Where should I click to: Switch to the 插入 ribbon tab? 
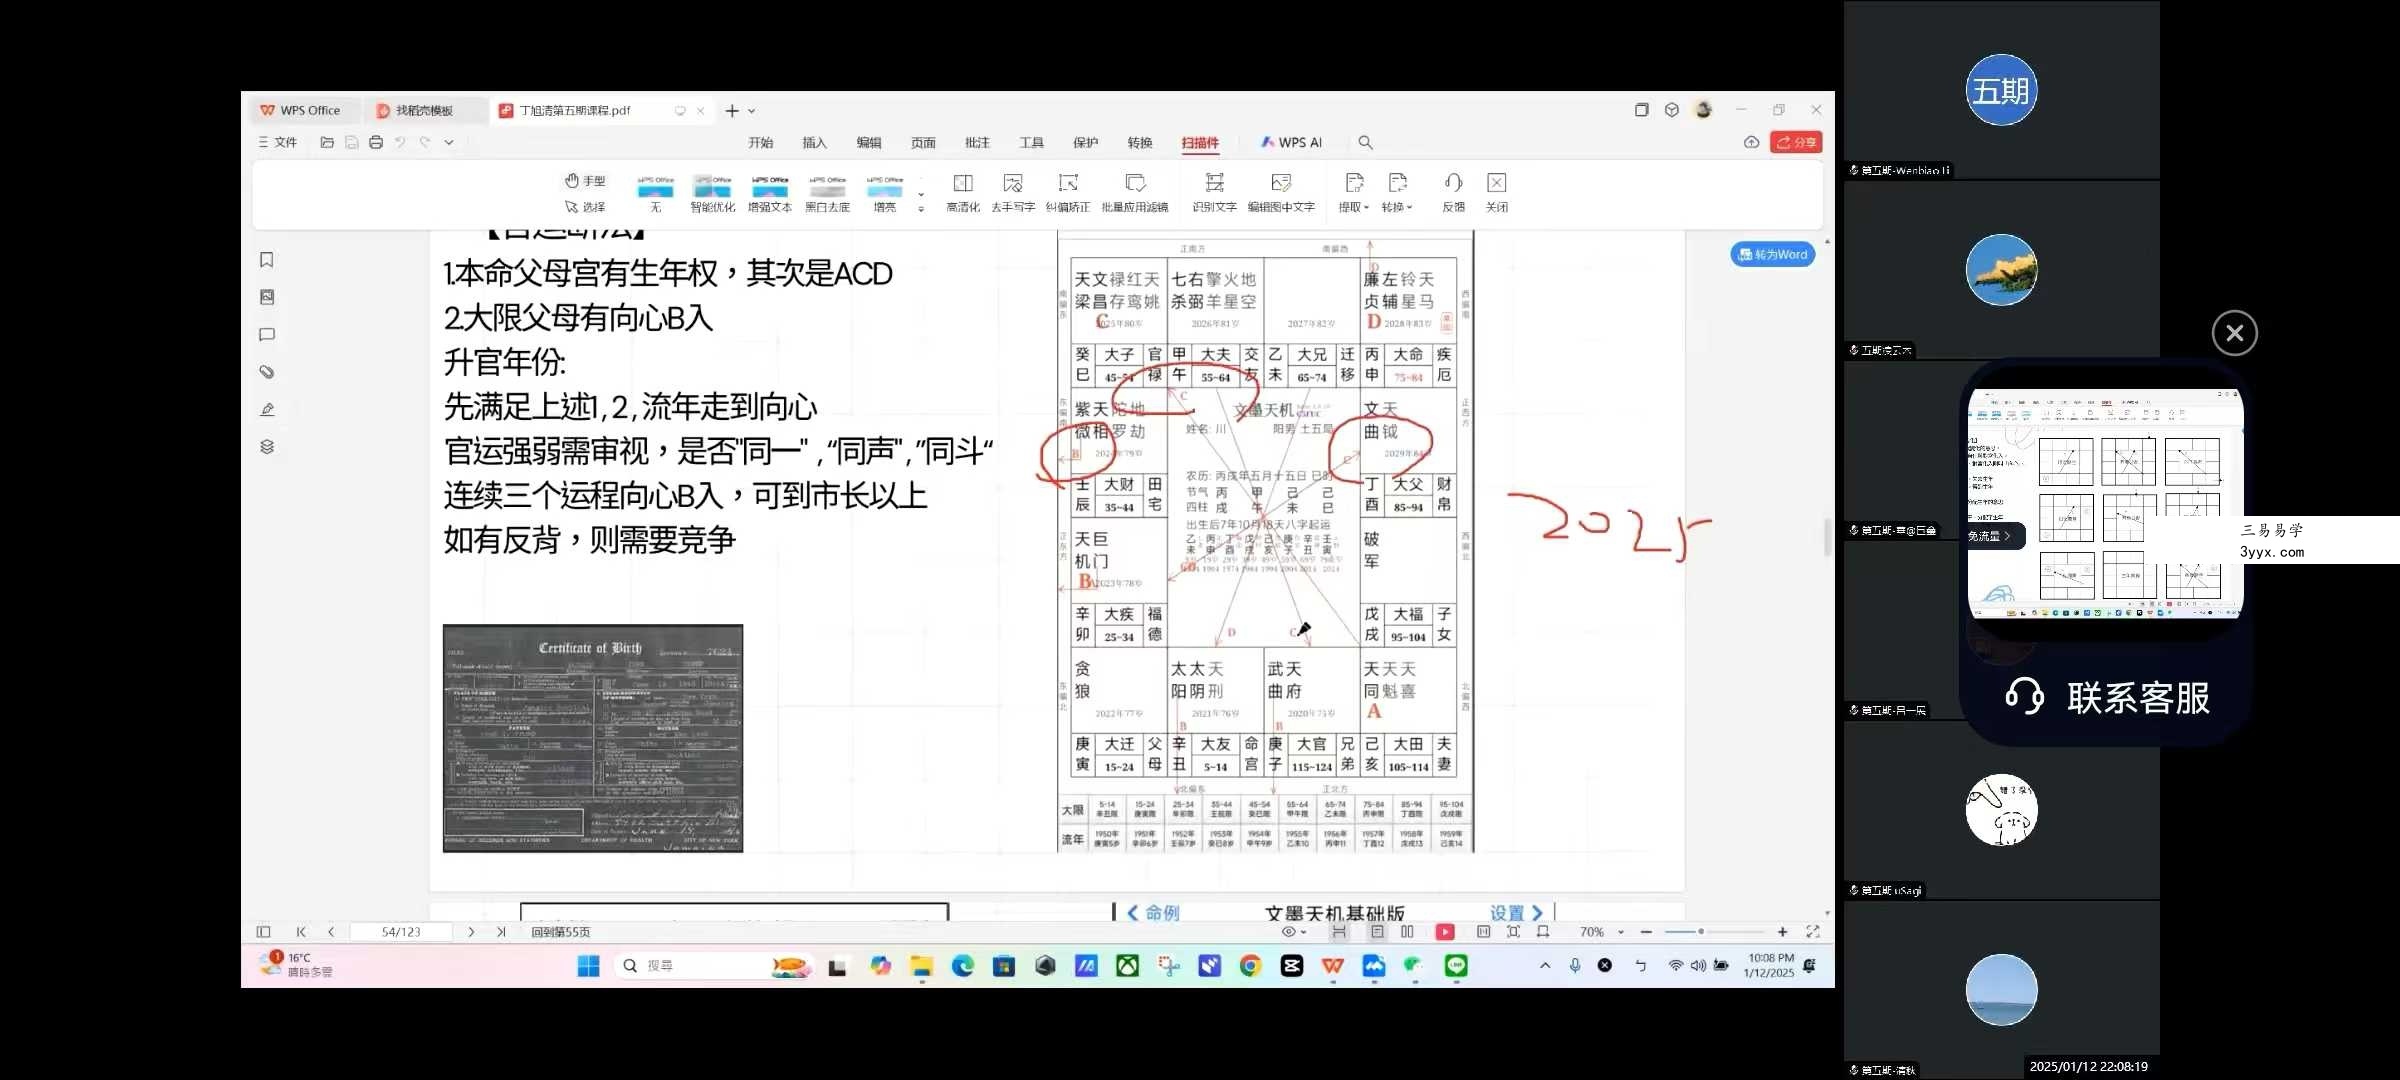pyautogui.click(x=815, y=143)
